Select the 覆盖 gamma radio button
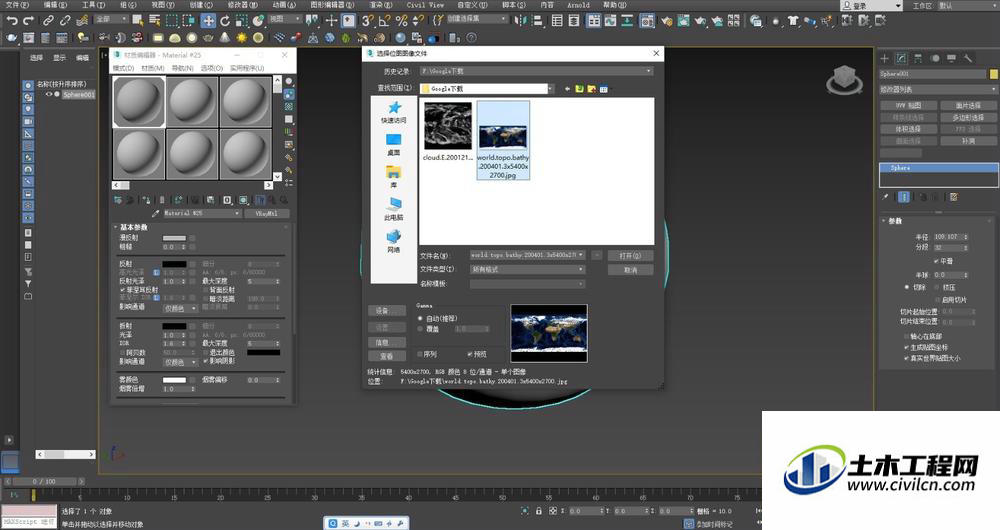 click(x=420, y=329)
